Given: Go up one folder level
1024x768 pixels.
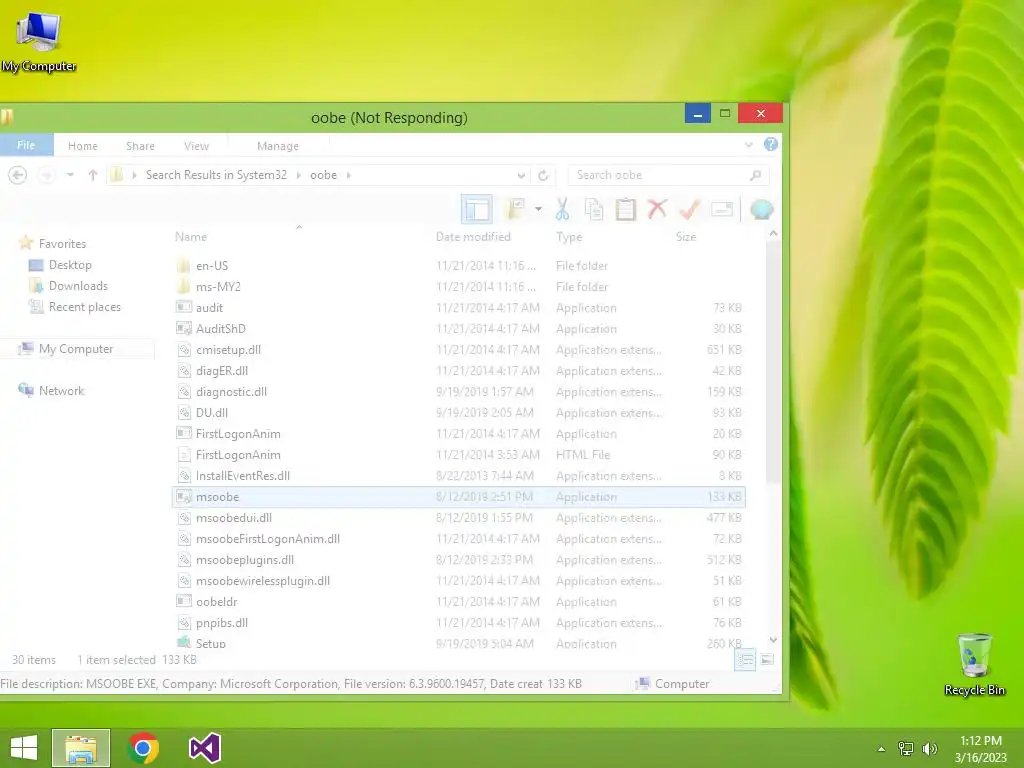Looking at the screenshot, I should (93, 175).
